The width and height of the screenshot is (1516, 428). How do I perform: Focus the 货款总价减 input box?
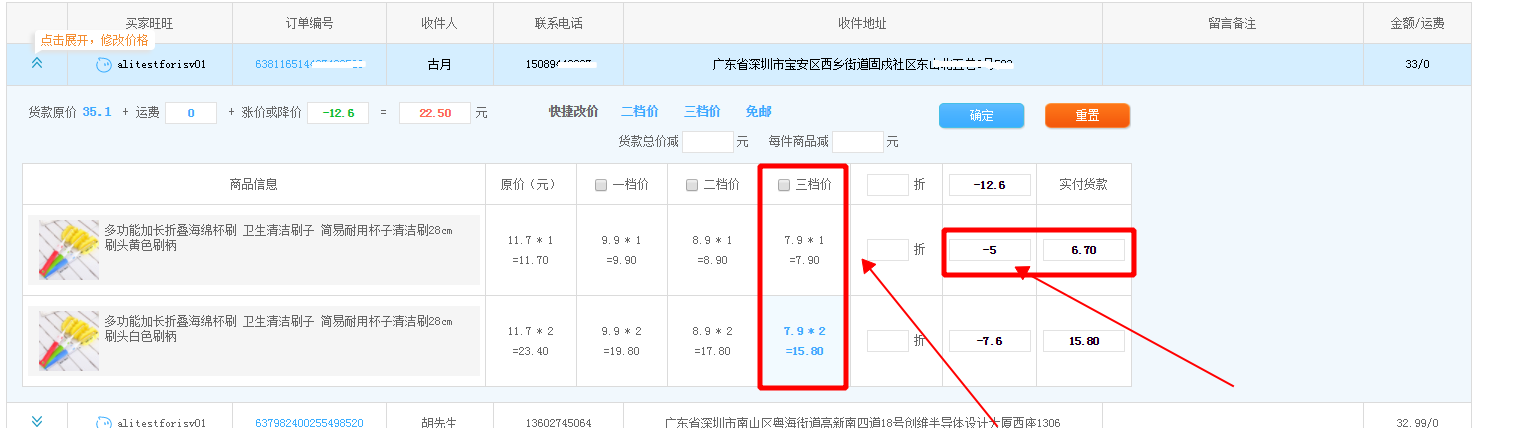pos(707,142)
